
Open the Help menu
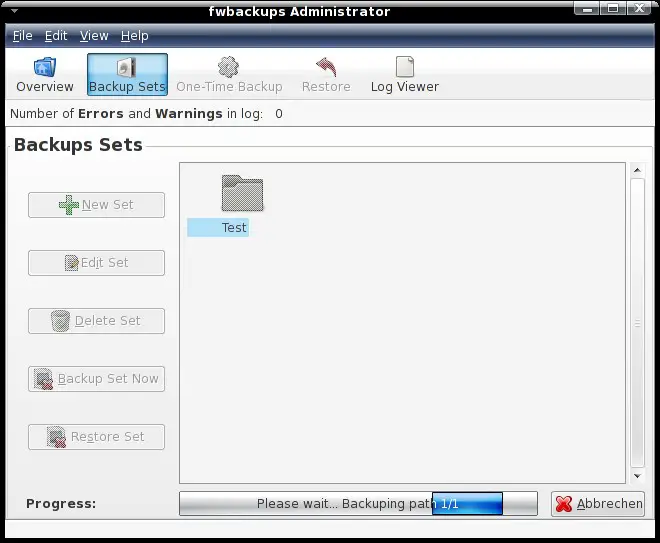(x=134, y=36)
